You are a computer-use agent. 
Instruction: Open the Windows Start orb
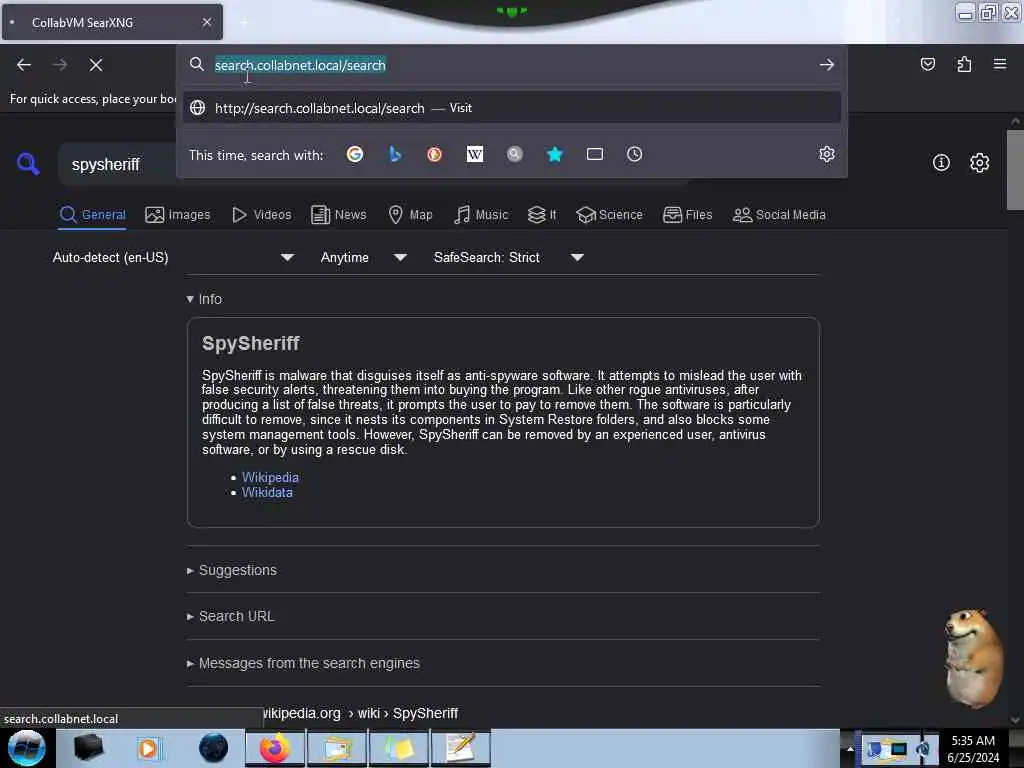click(27, 748)
